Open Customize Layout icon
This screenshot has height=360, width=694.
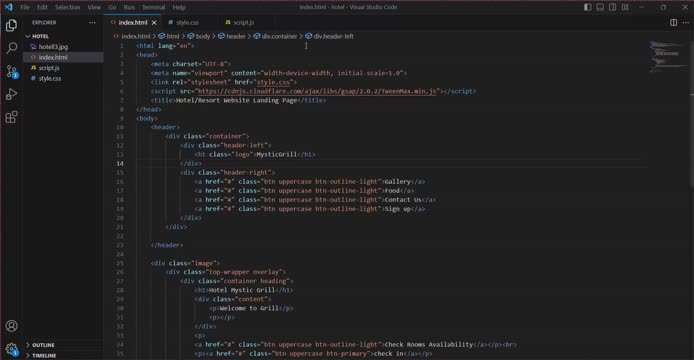tap(625, 7)
